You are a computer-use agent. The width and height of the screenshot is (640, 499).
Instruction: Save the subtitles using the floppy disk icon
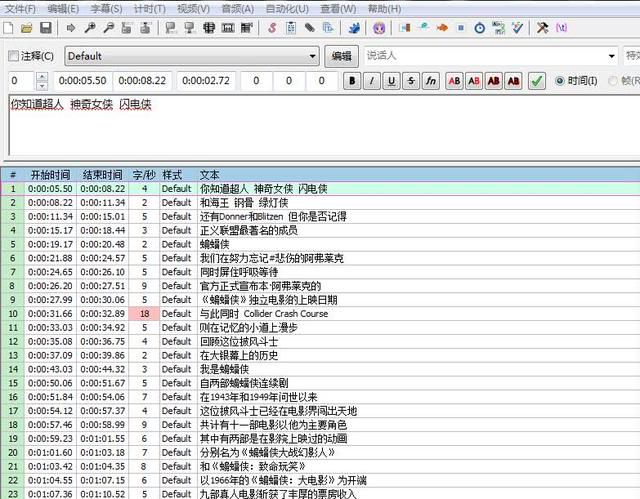(46, 28)
